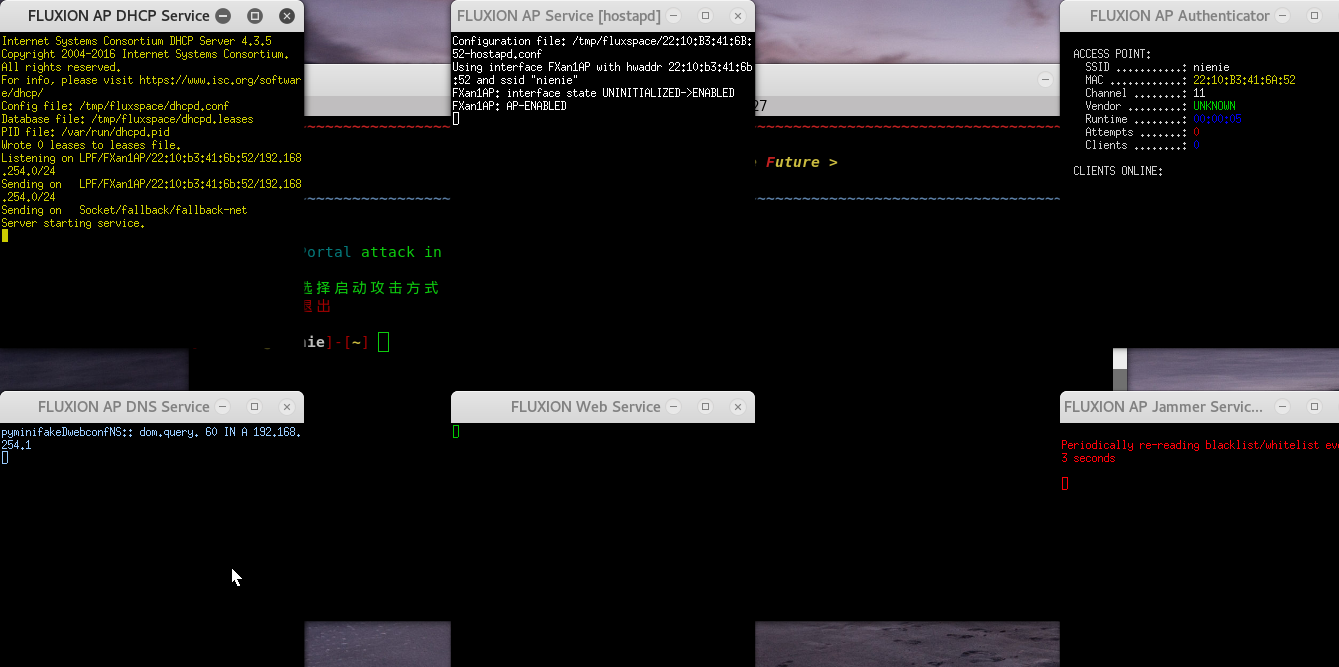Minimize the FLUXION Web Service window
1339x667 pixels.
[674, 407]
